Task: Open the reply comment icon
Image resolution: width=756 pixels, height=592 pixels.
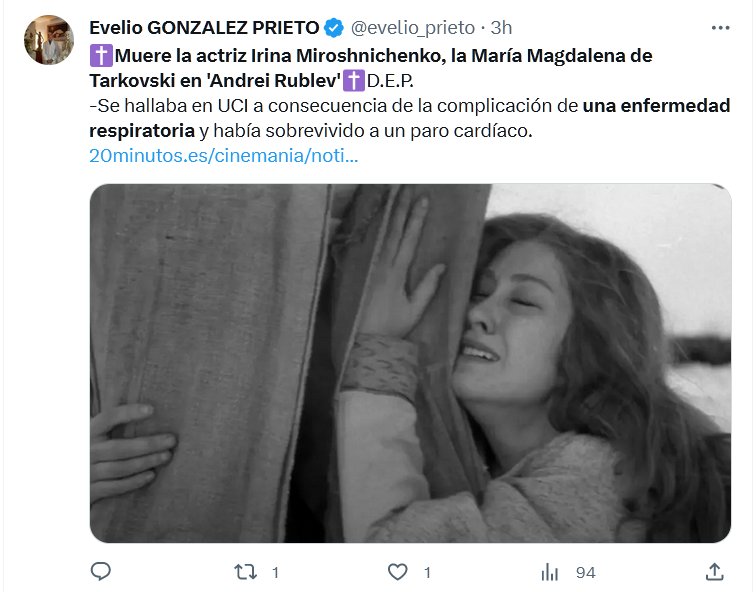Action: tap(101, 572)
